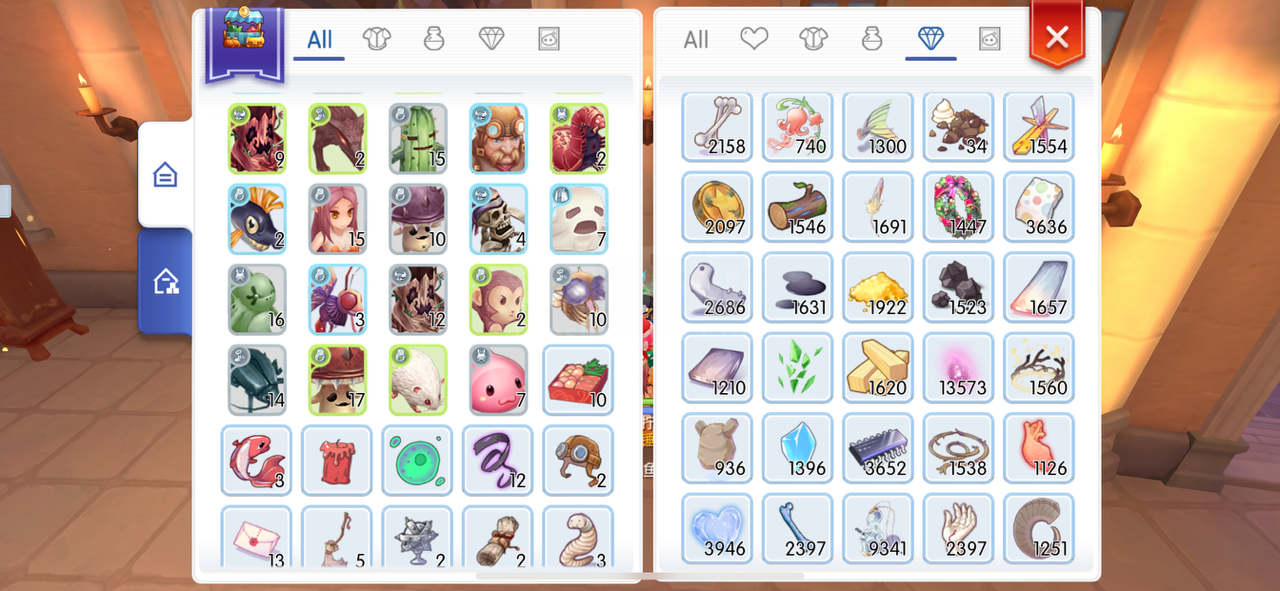Select the wooden log item with 1546
1280x591 pixels.
tap(798, 207)
